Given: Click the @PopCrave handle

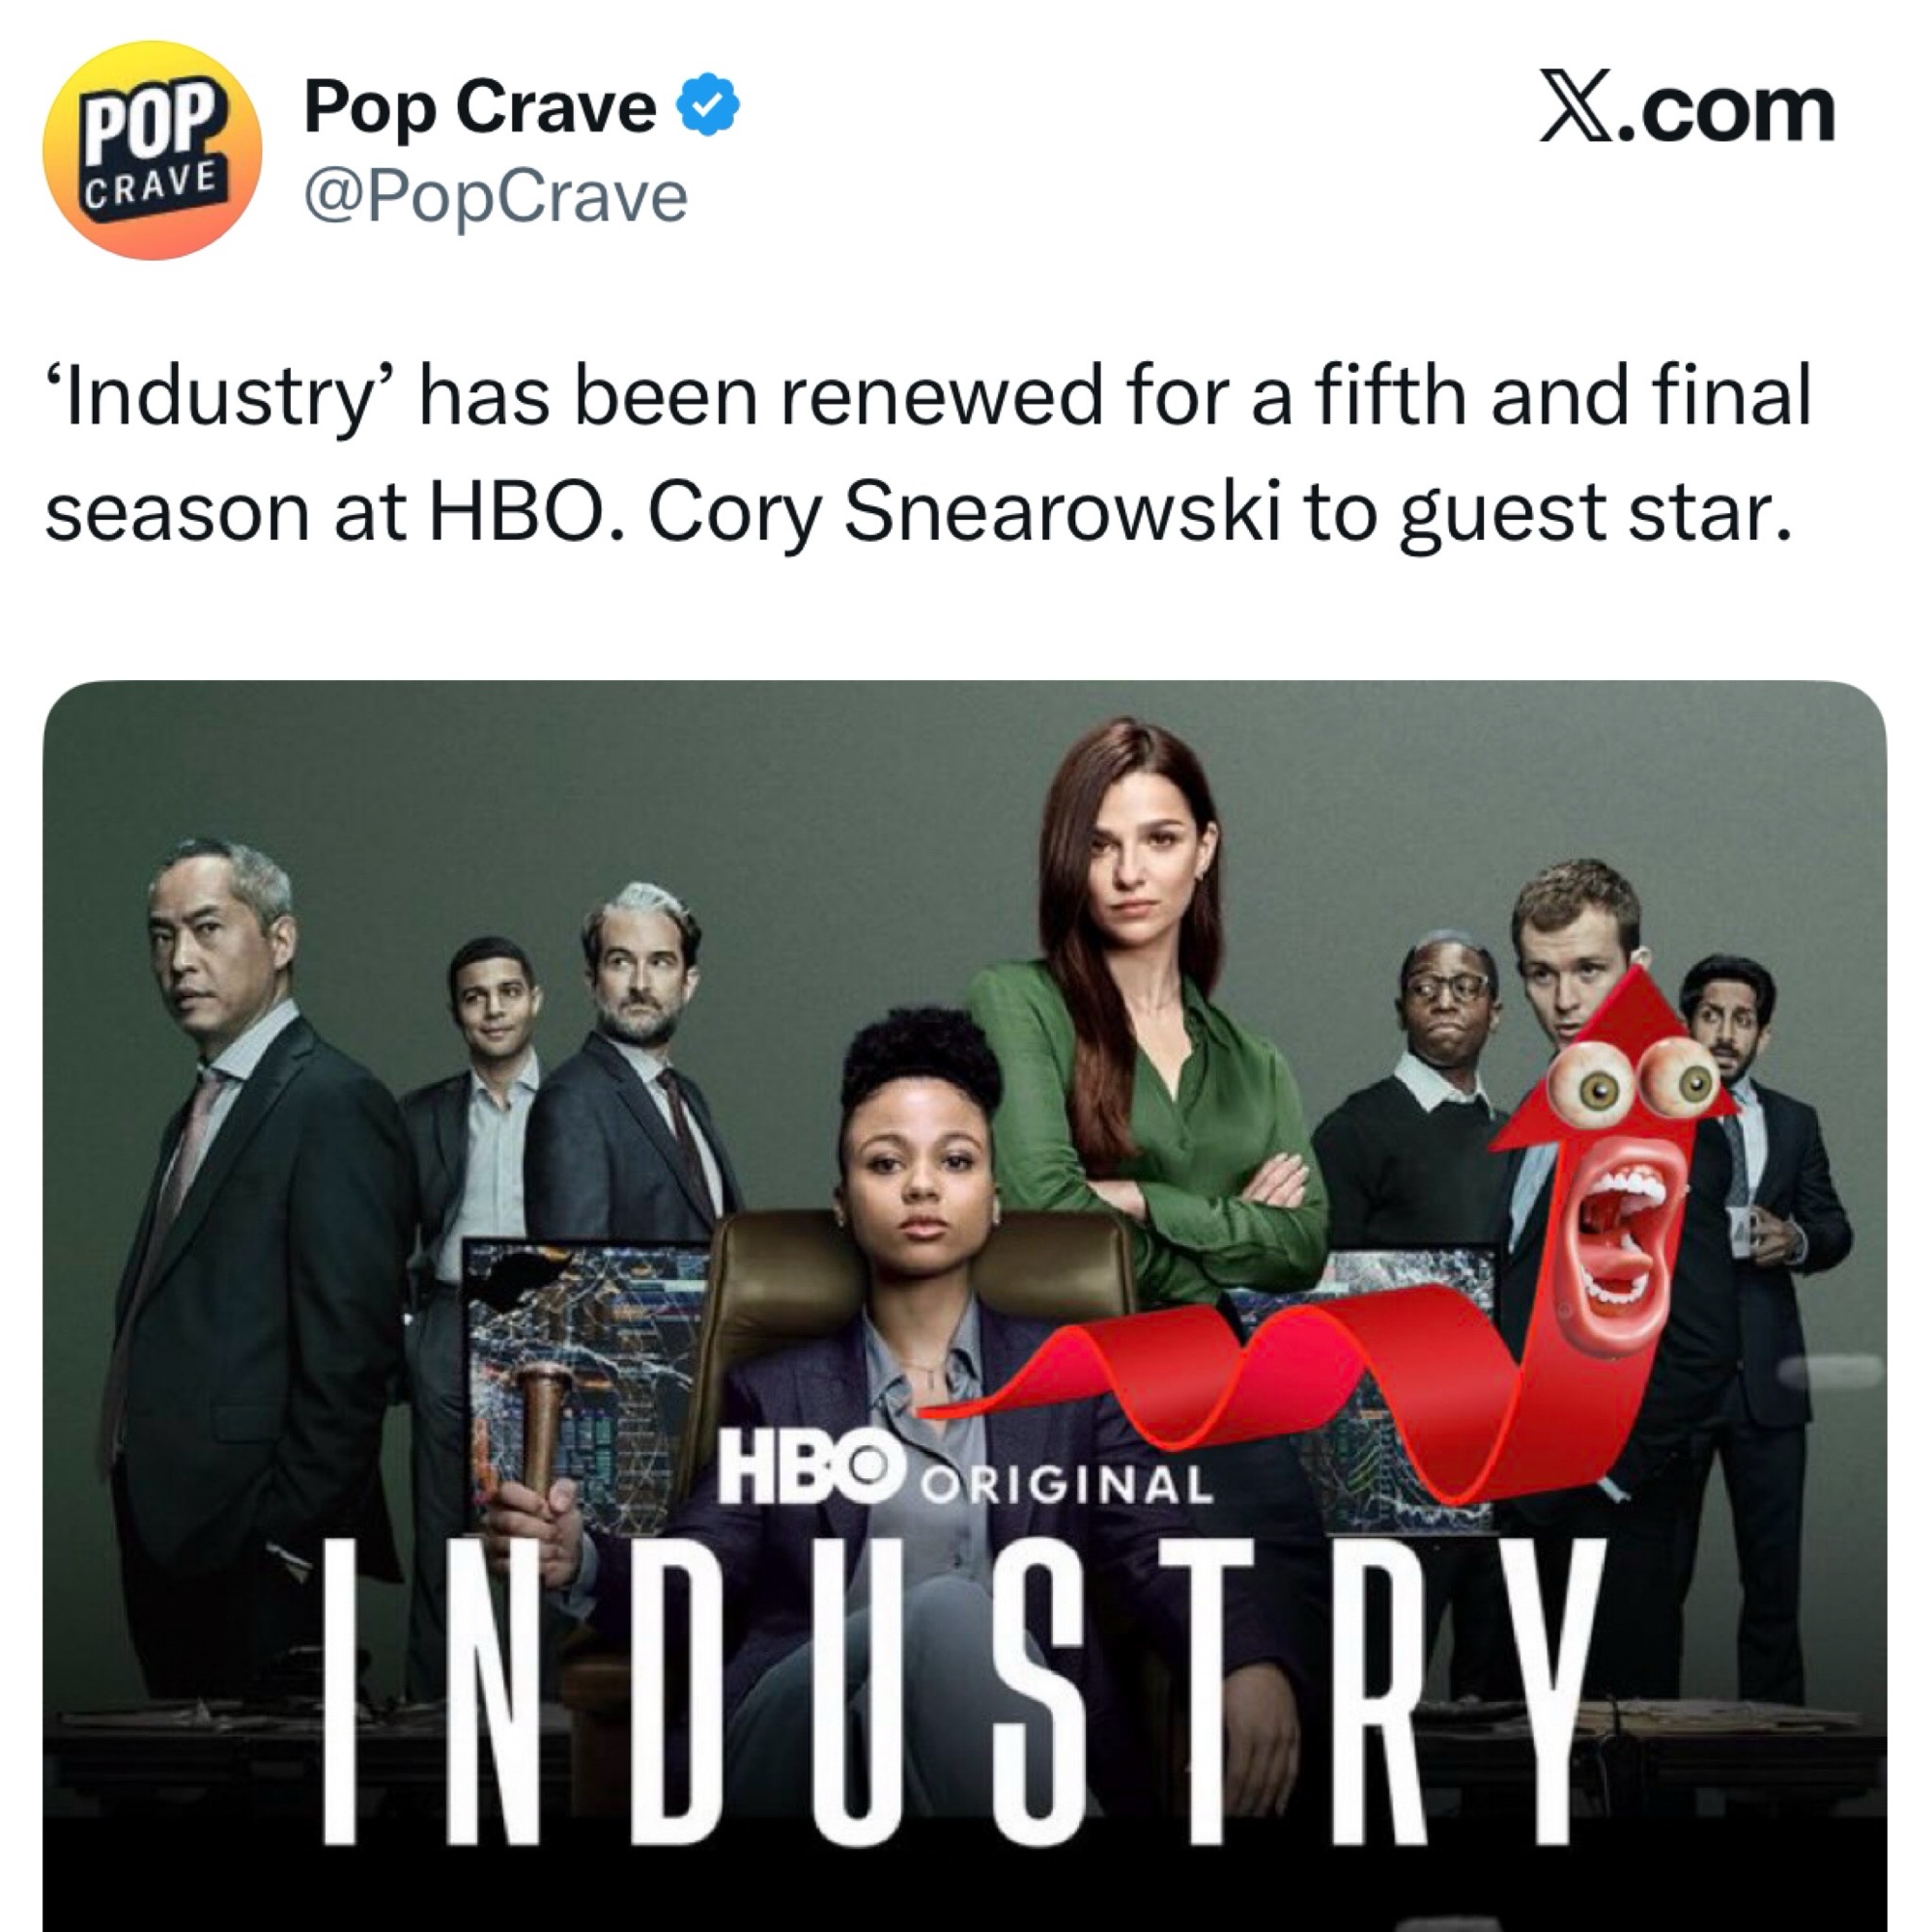Looking at the screenshot, I should tap(496, 197).
